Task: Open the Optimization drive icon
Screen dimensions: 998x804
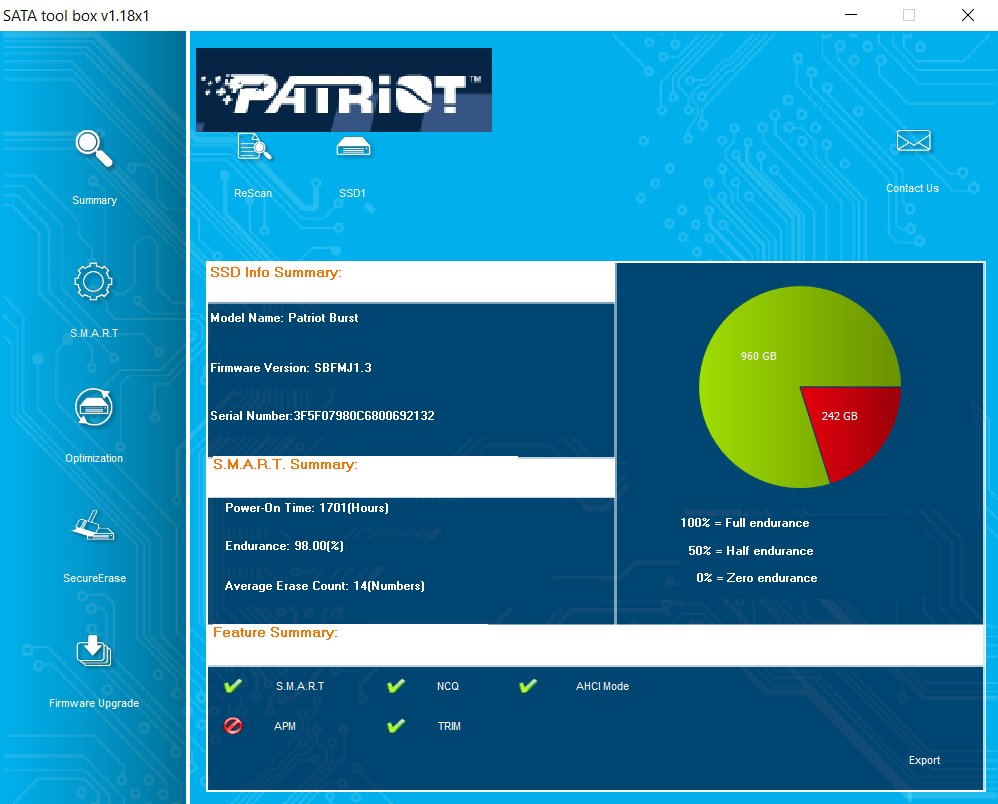Action: pos(94,407)
